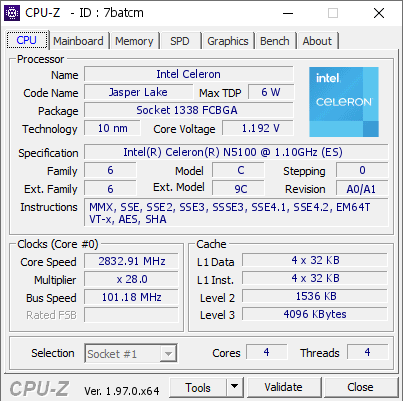Viewport: 403px width, 401px height.
Task: Open the Bench tab
Action: pos(275,41)
